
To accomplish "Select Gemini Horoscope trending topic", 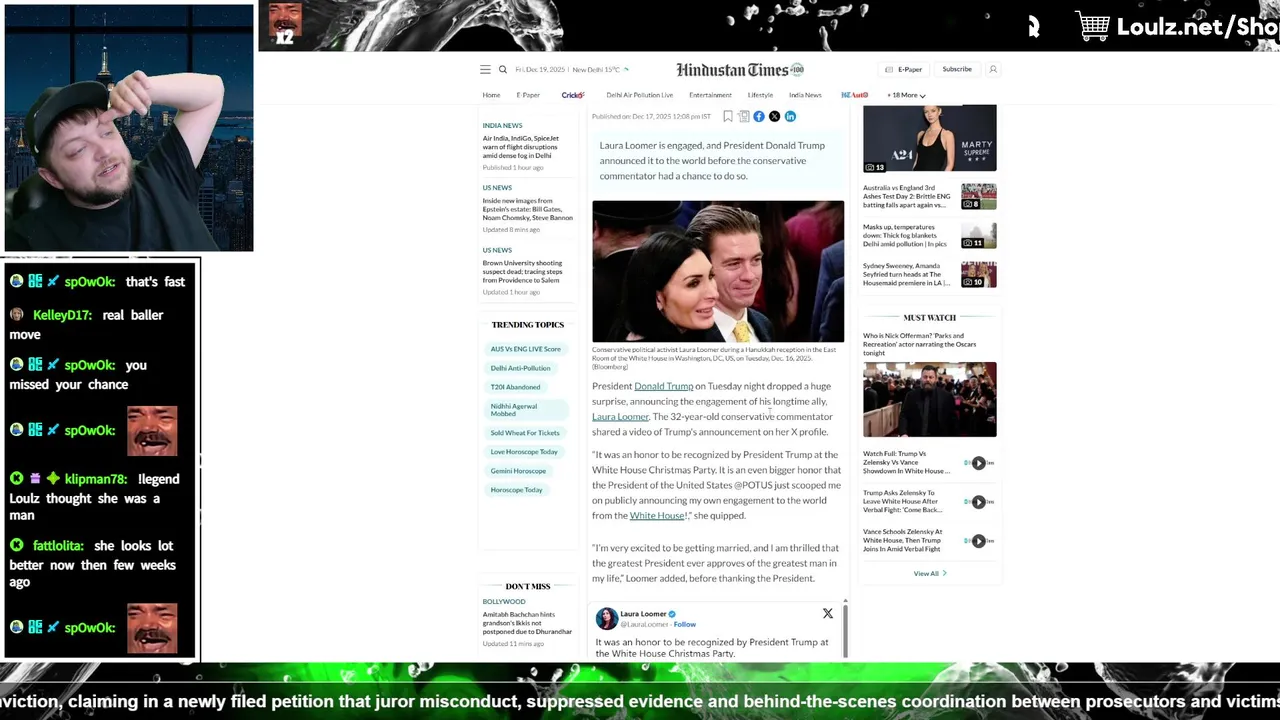I will tap(518, 471).
